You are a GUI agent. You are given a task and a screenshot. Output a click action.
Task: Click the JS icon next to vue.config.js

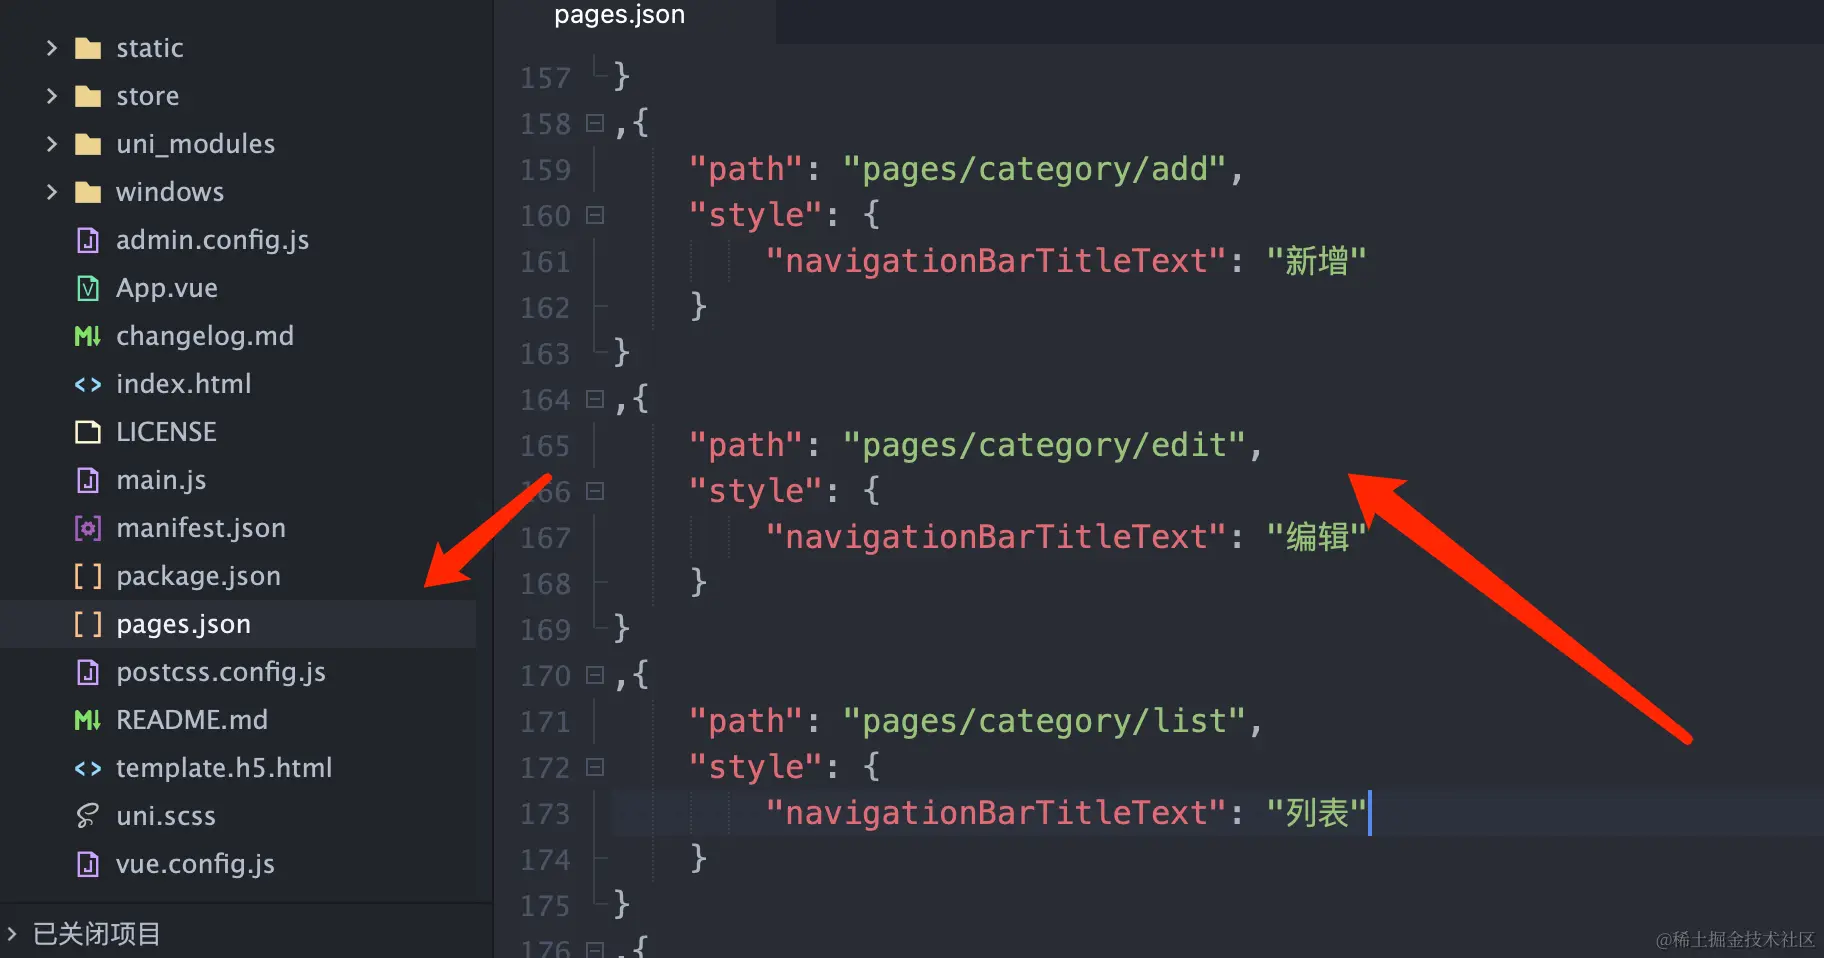88,864
